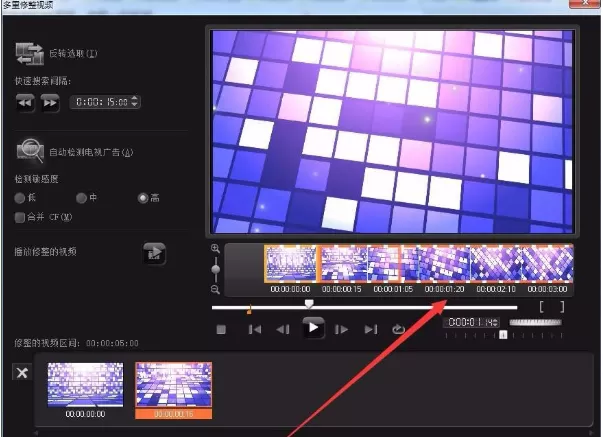The width and height of the screenshot is (603, 437).
Task: Select high detection sensitivity
Action: [143, 198]
